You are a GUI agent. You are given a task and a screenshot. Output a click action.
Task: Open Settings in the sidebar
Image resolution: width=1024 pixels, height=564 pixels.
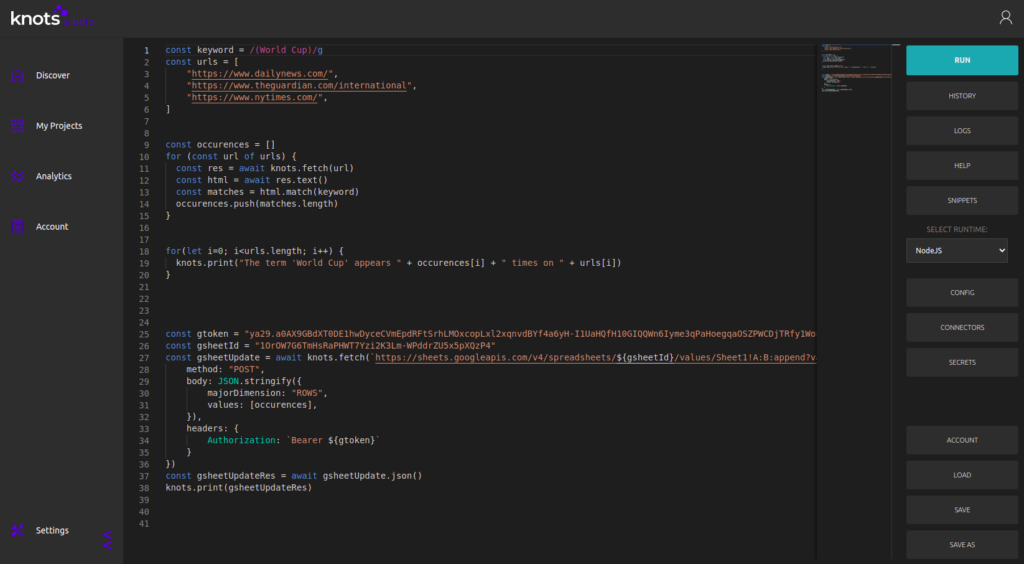52,530
